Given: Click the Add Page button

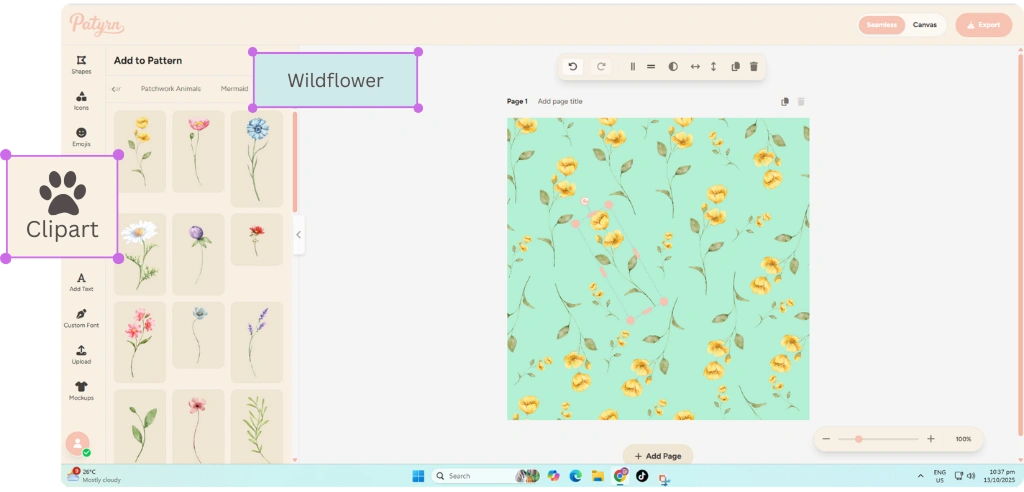Looking at the screenshot, I should tap(658, 456).
